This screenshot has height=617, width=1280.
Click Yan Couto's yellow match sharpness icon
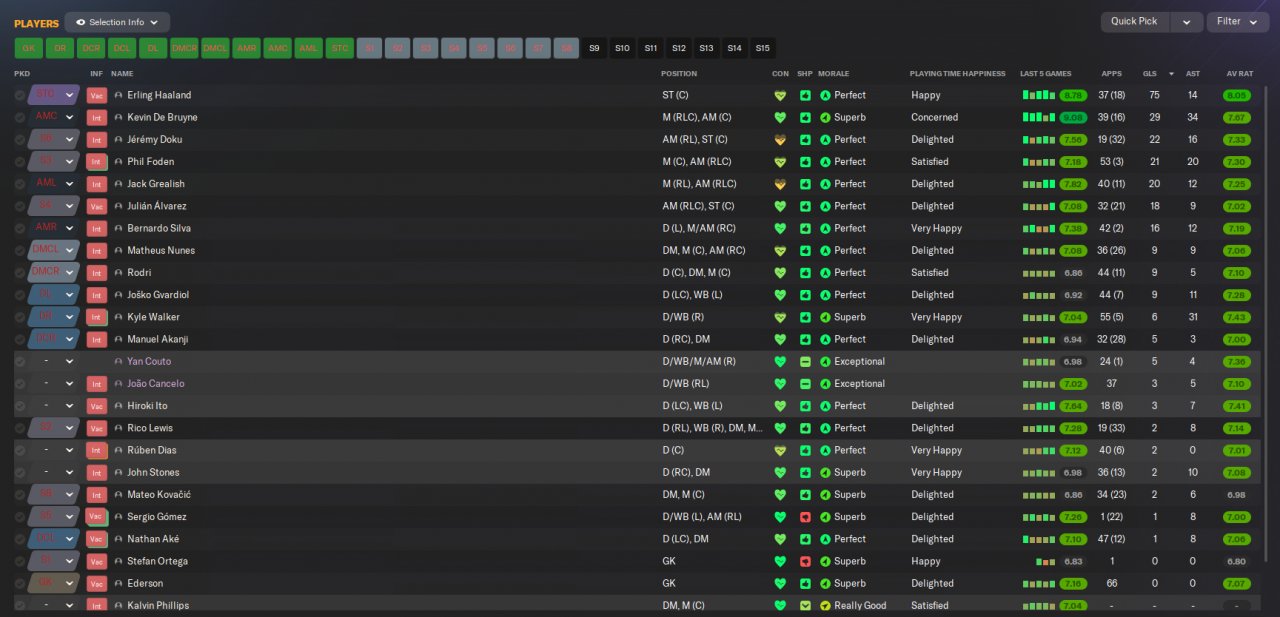805,362
